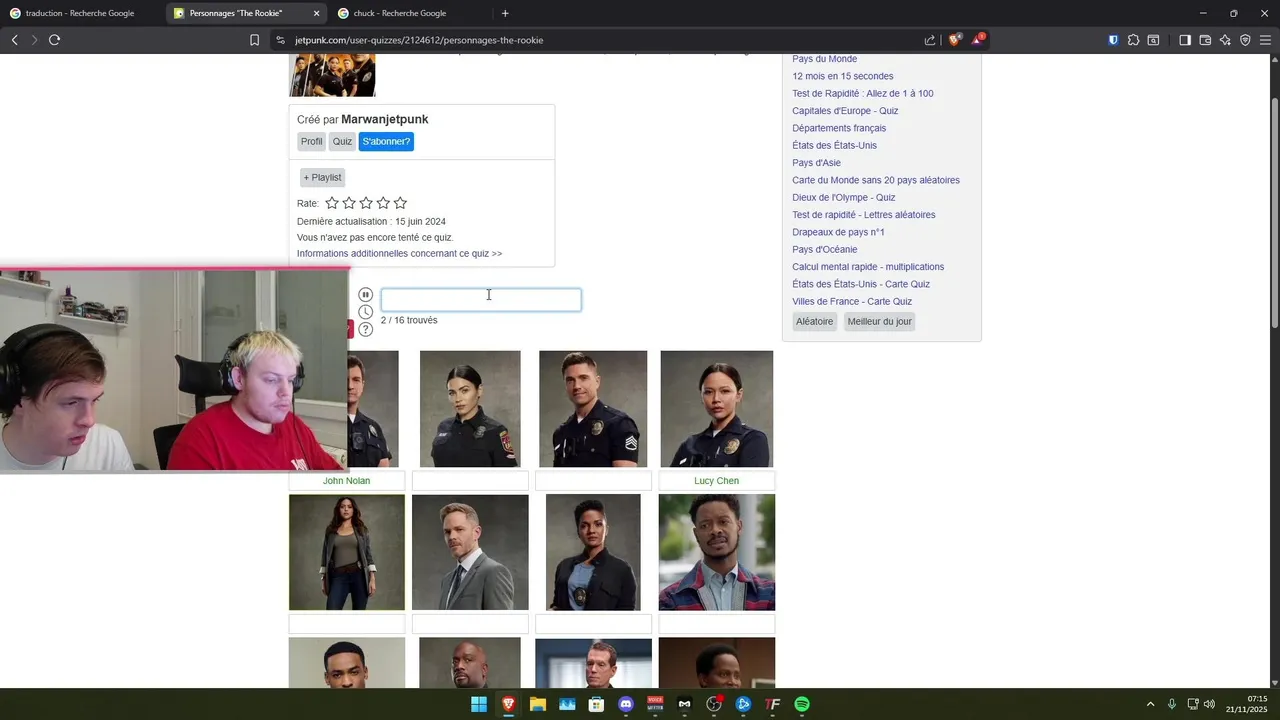Open Départements français link
Image resolution: width=1280 pixels, height=720 pixels.
pyautogui.click(x=839, y=128)
